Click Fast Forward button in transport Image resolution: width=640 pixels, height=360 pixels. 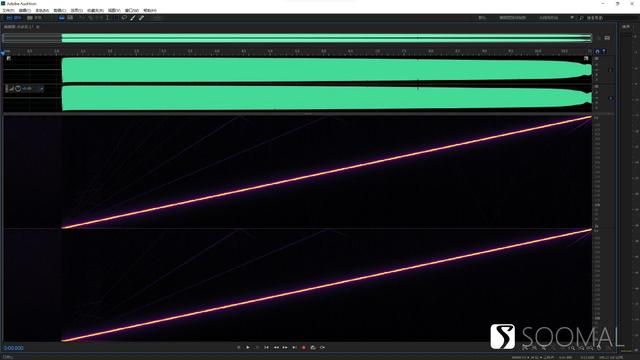(x=285, y=347)
